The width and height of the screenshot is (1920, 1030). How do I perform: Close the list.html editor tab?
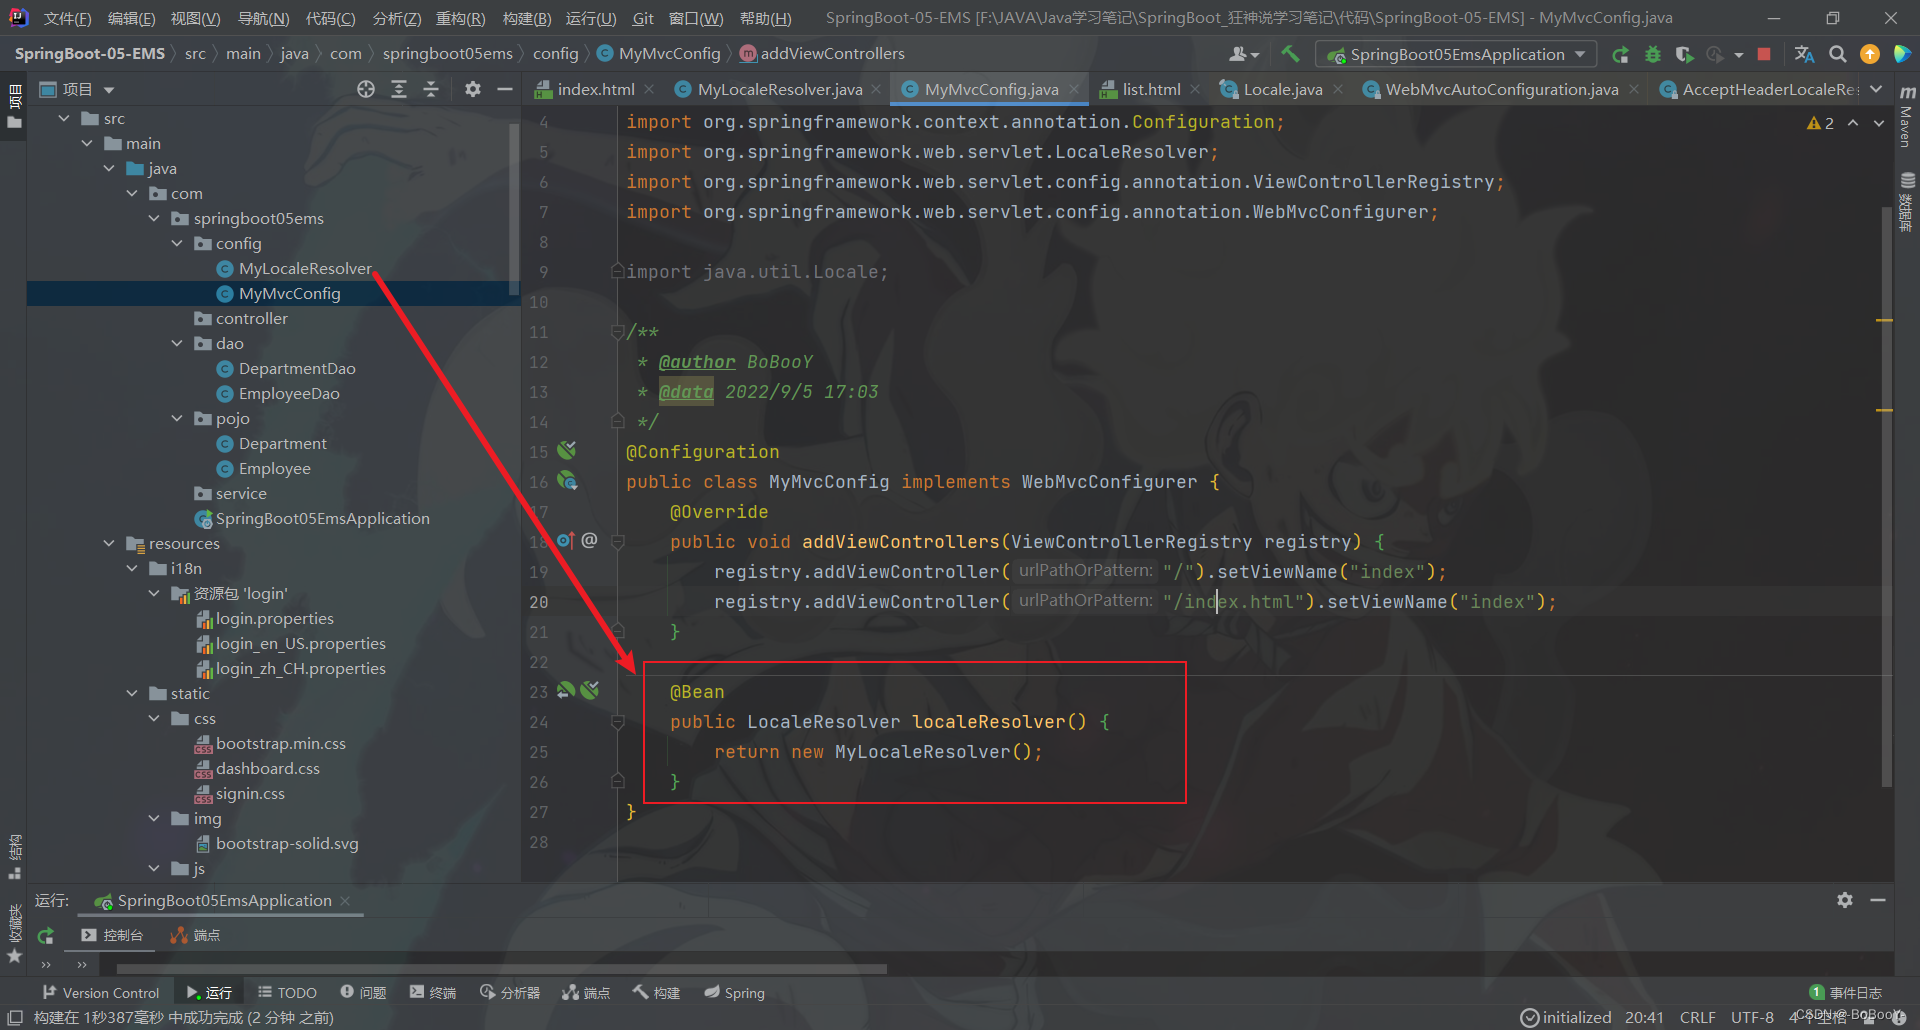[1195, 89]
